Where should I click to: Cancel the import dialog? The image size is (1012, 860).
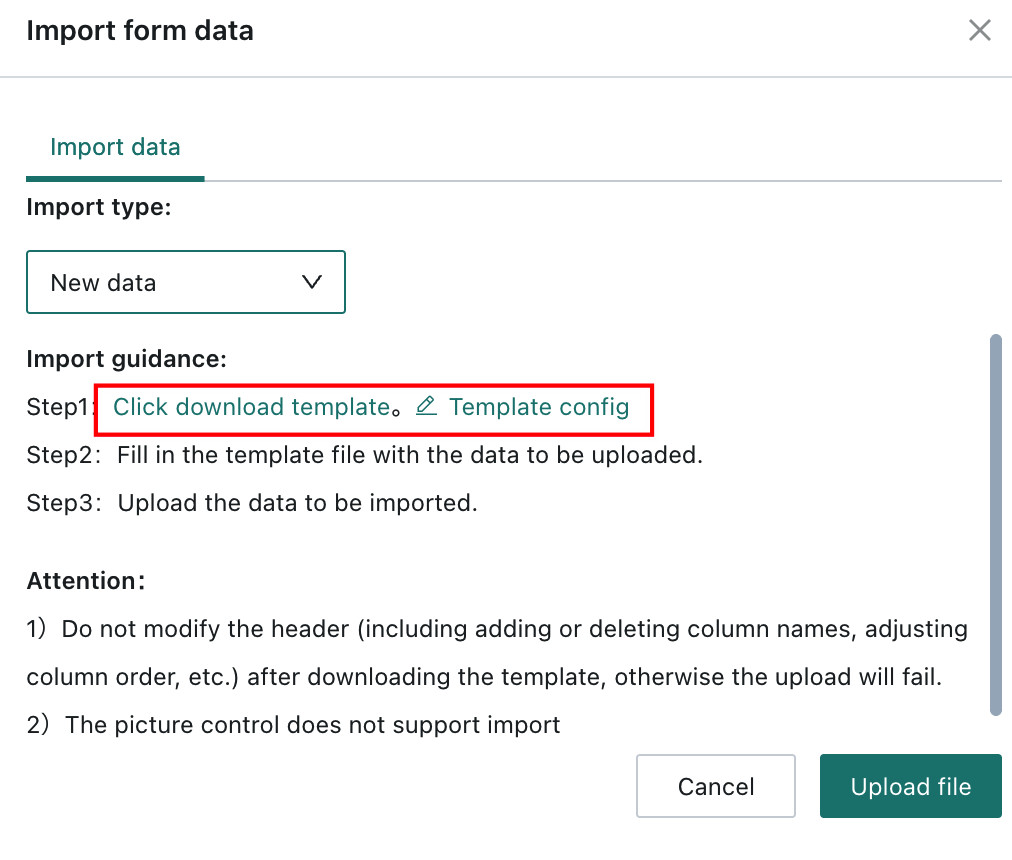tap(716, 786)
